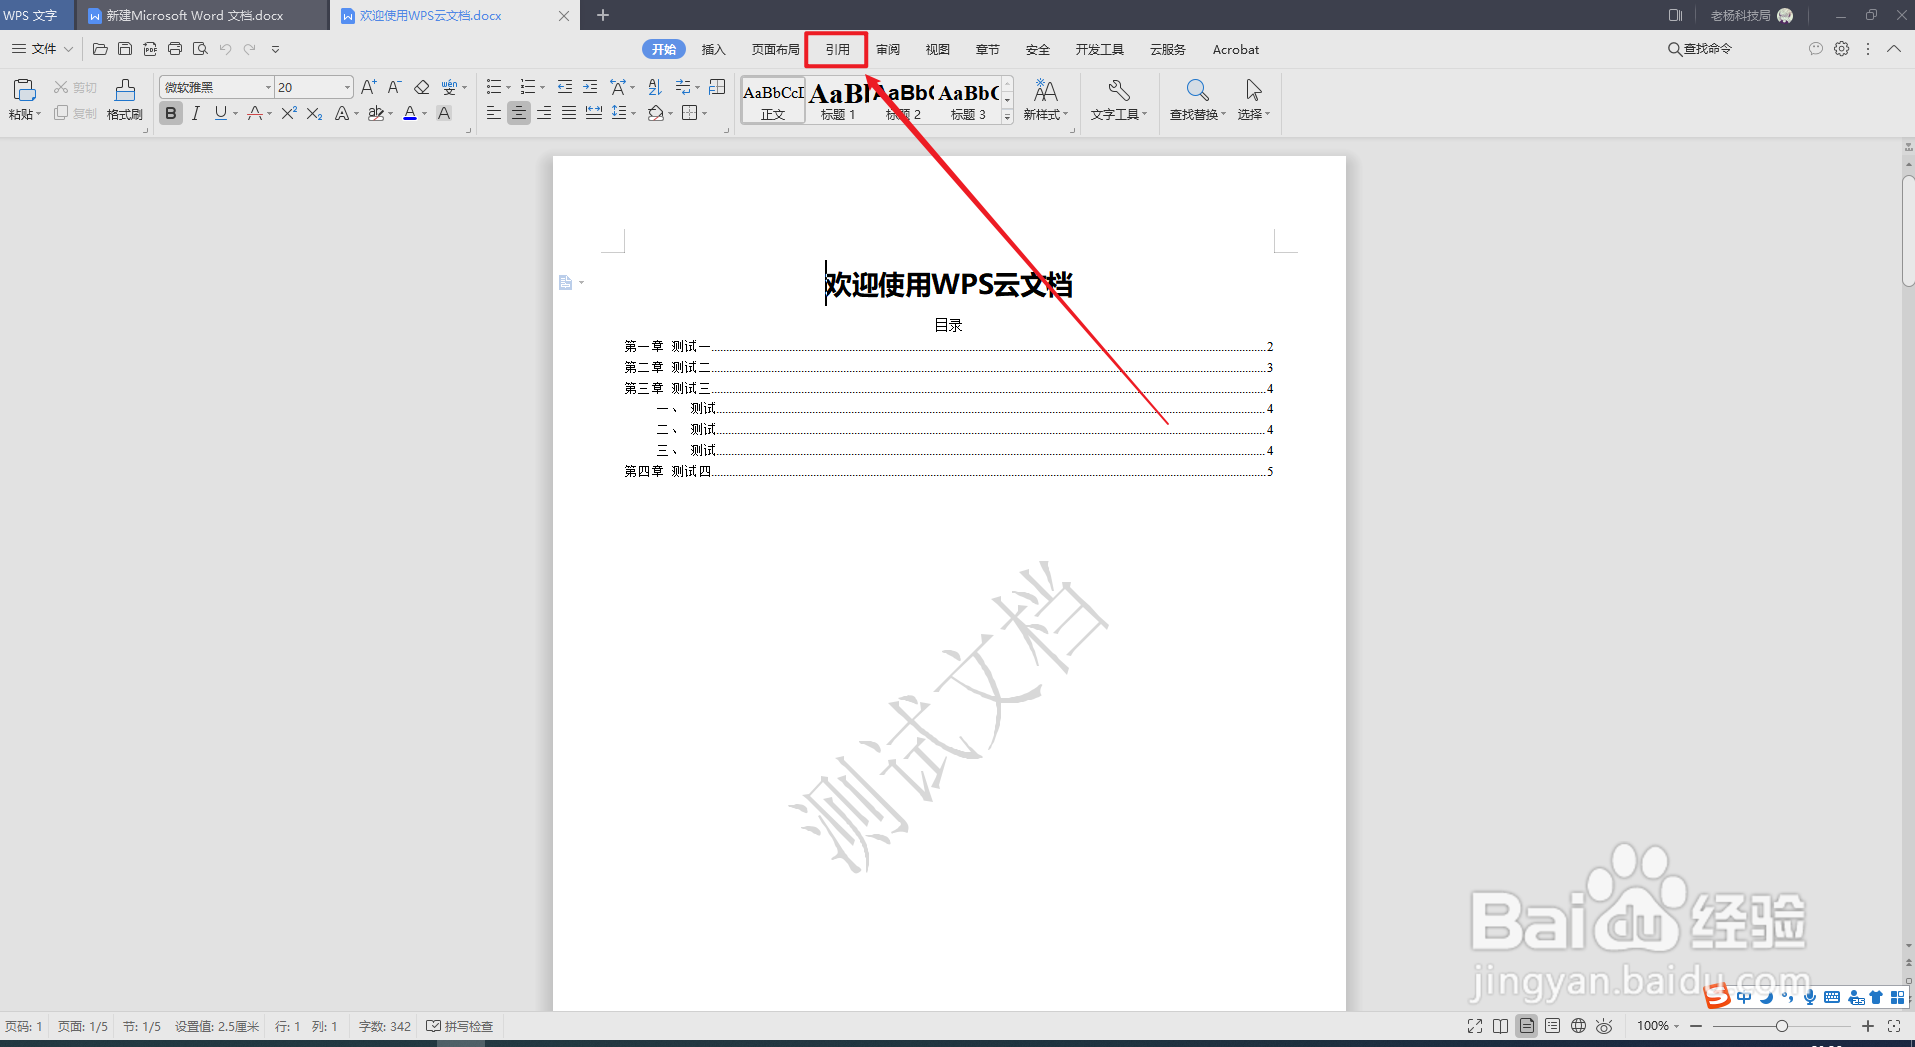The width and height of the screenshot is (1915, 1047).
Task: Expand the font color dropdown arrow
Action: pos(424,114)
